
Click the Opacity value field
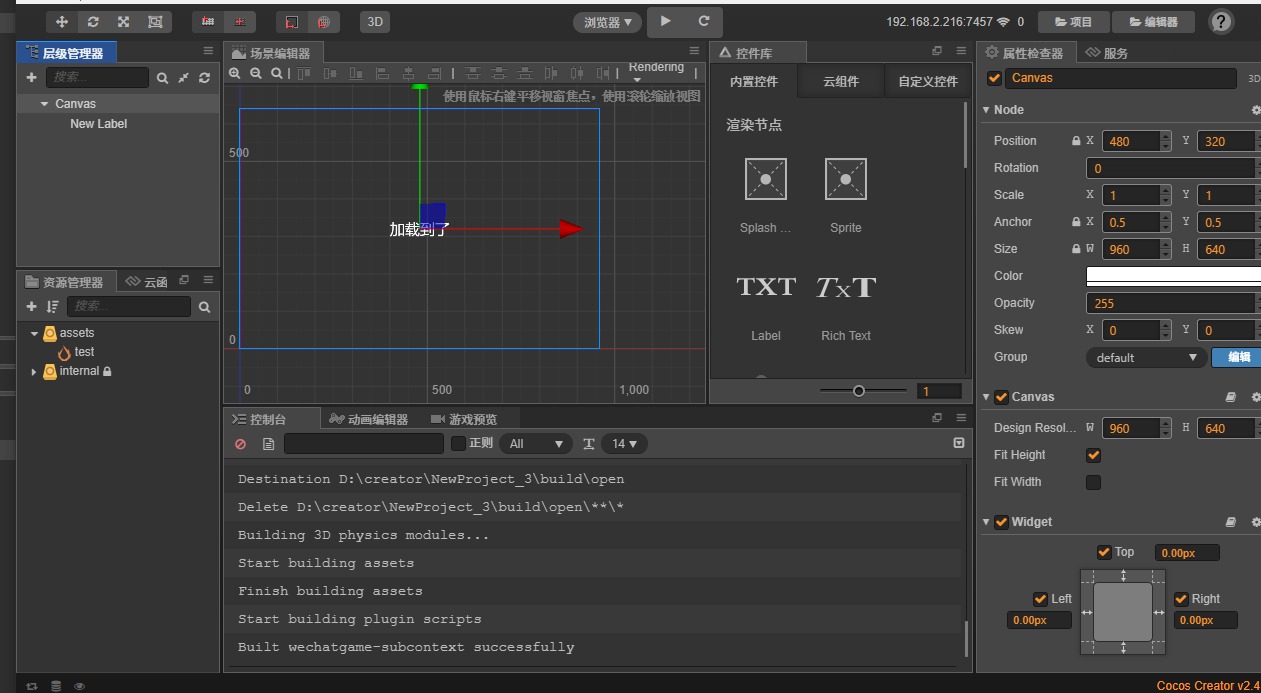1173,303
